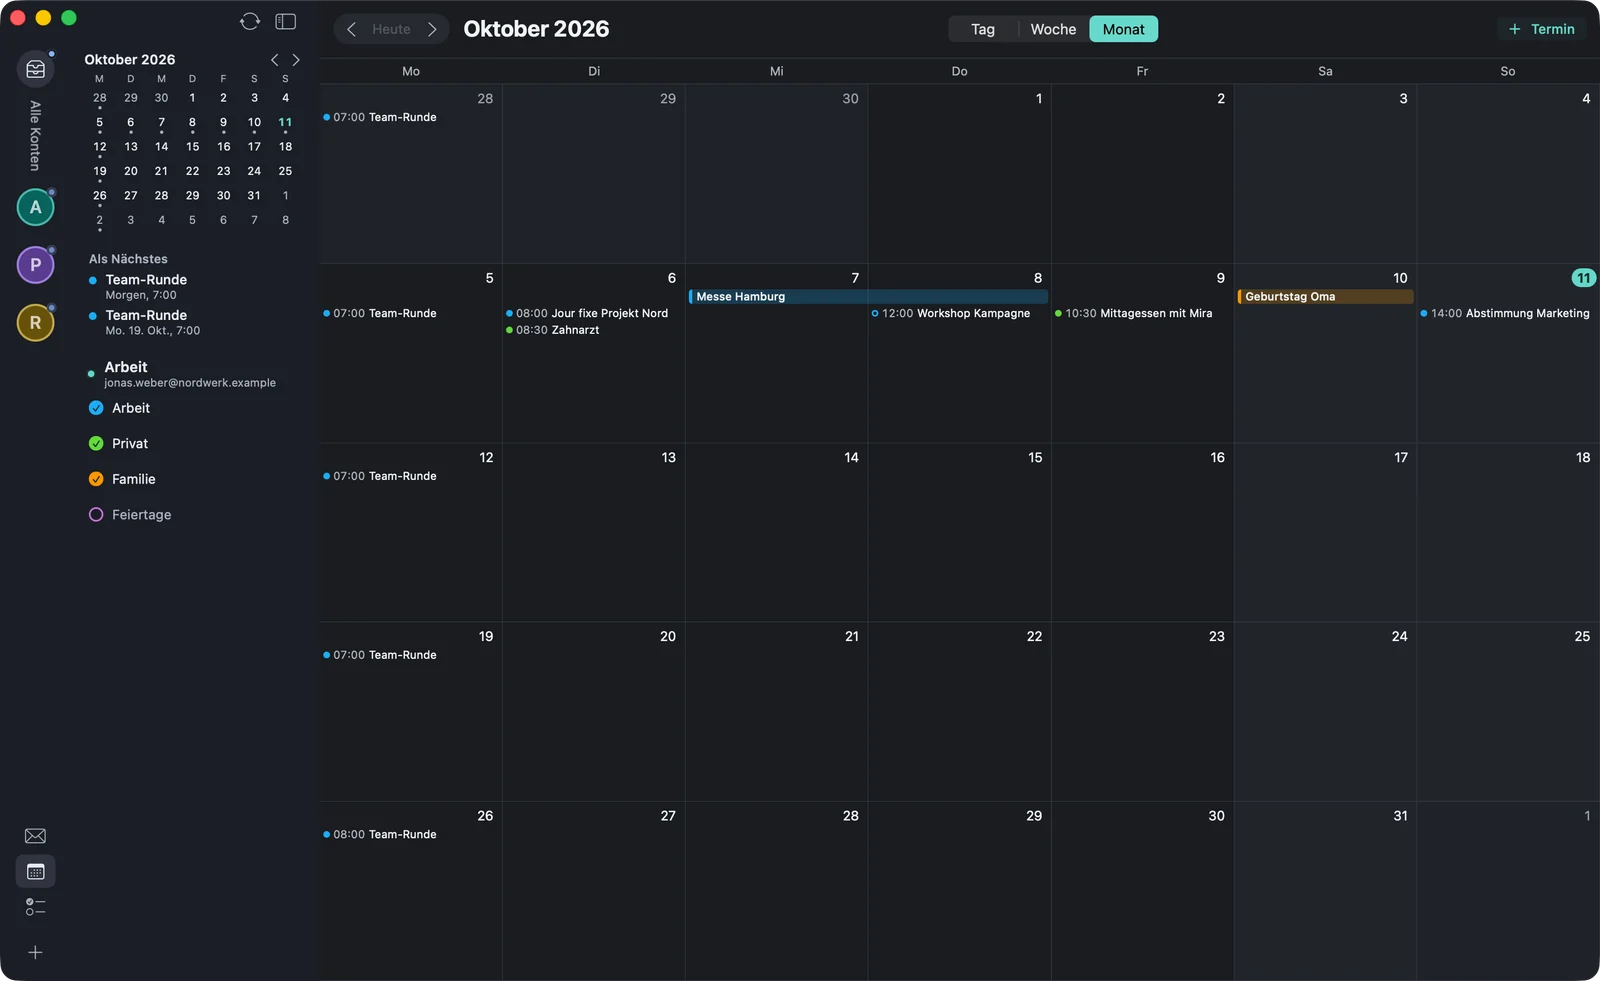Go to previous month in mini calendar

pos(275,60)
